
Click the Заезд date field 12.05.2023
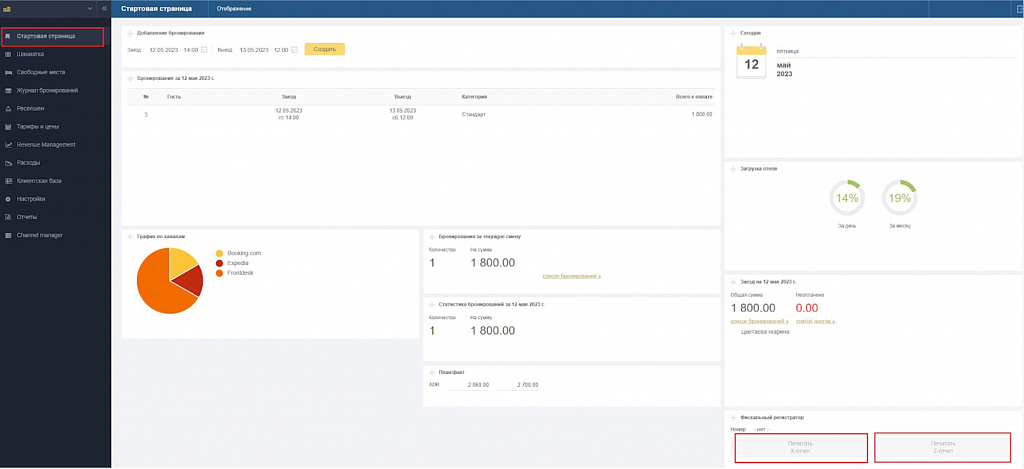click(173, 50)
